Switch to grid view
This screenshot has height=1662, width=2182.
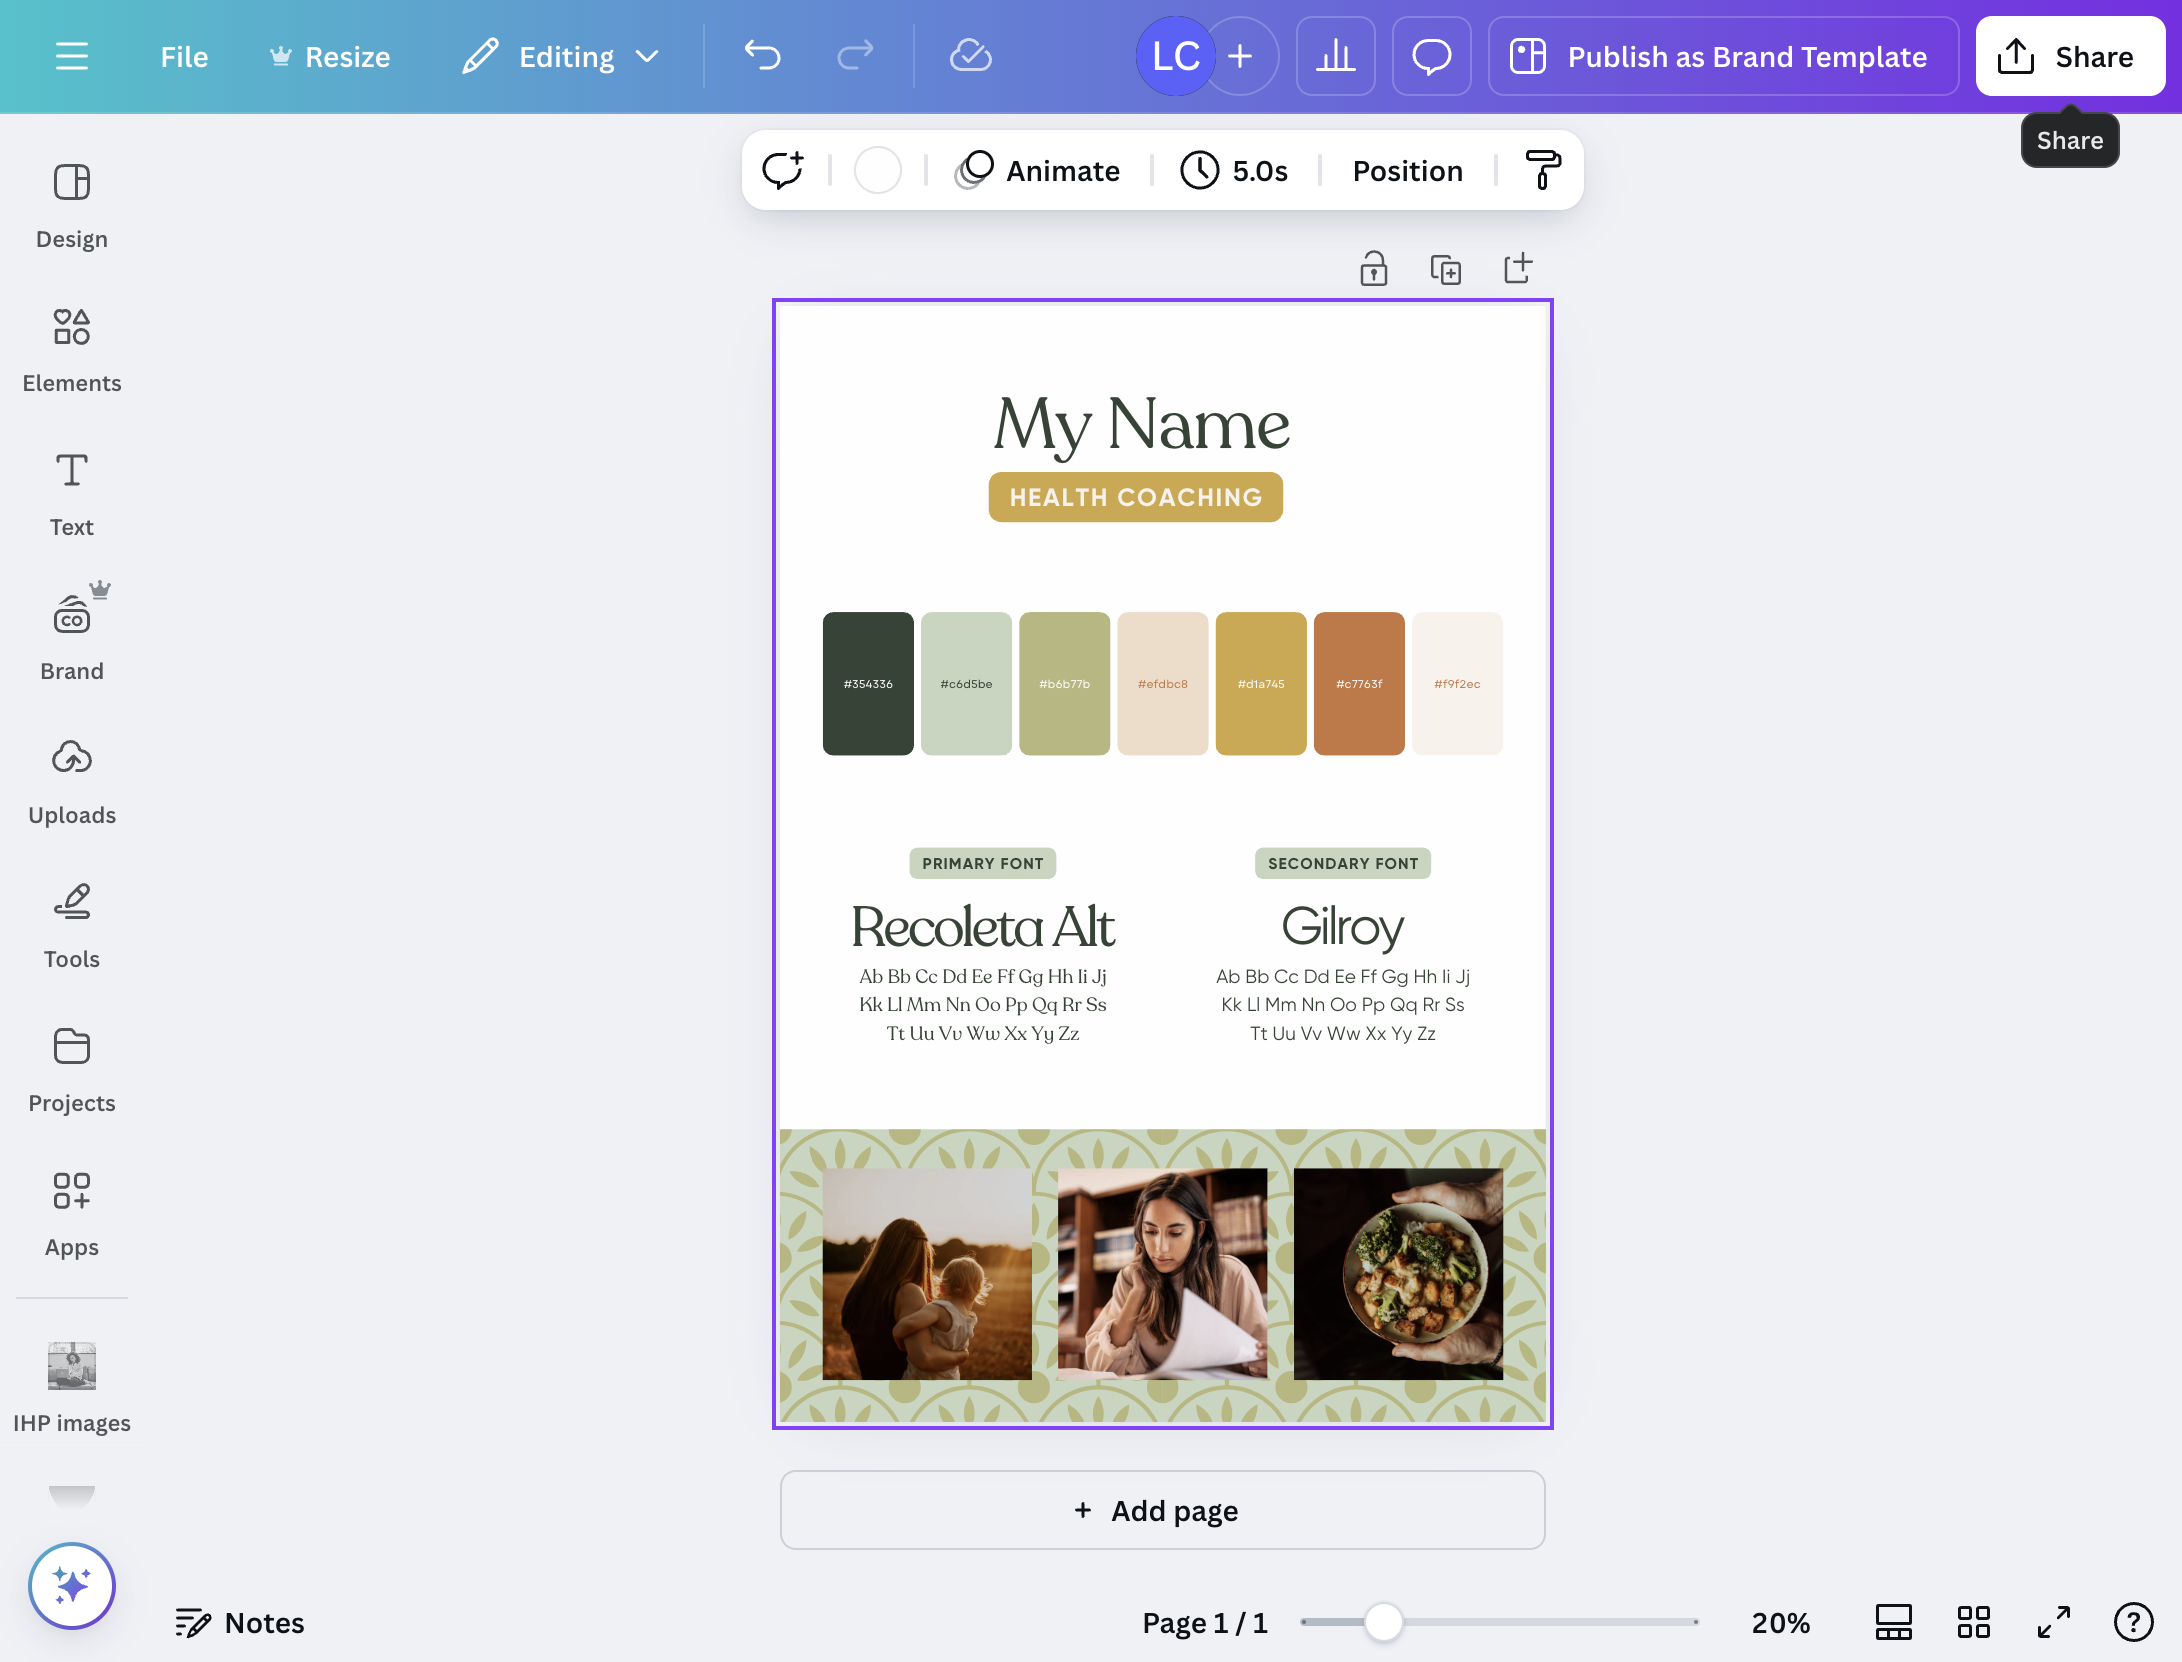coord(1973,1622)
